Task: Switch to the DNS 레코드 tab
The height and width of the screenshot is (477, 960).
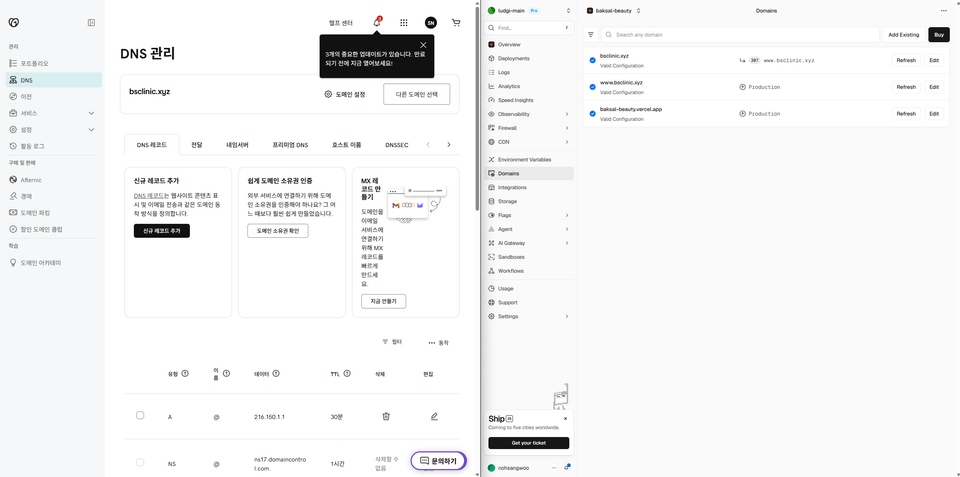Action: 152,145
